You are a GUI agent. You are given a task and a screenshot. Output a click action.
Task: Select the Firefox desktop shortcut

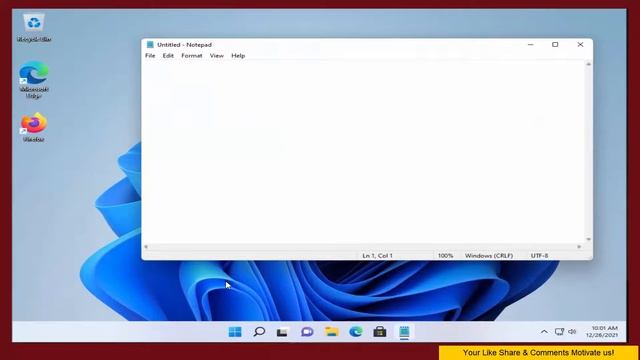pyautogui.click(x=34, y=127)
